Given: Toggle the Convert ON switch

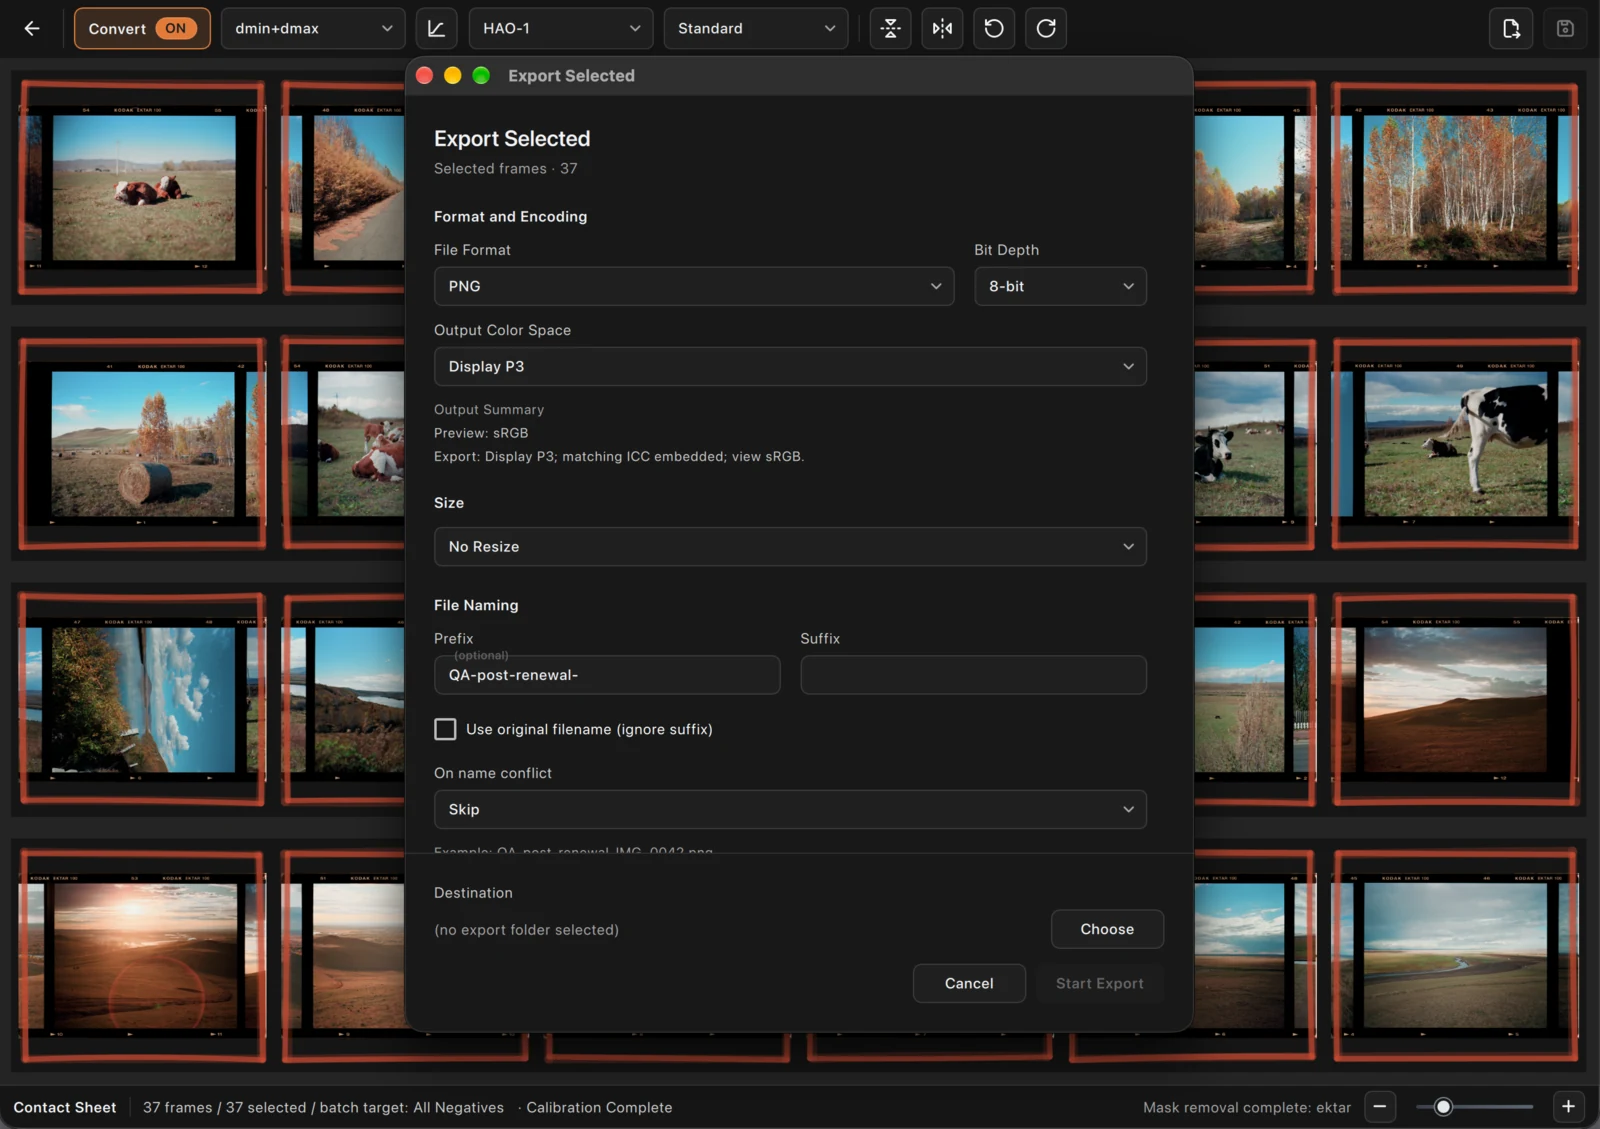Looking at the screenshot, I should pos(142,28).
